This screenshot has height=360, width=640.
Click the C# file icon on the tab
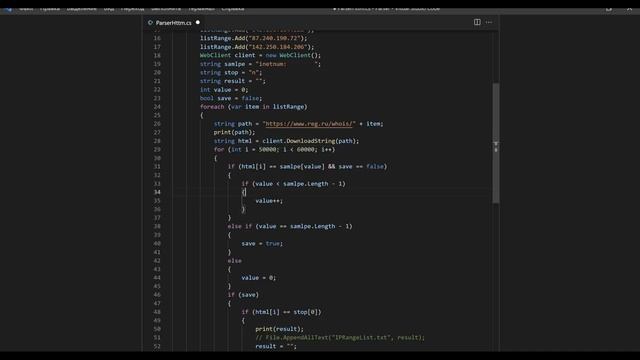150,23
